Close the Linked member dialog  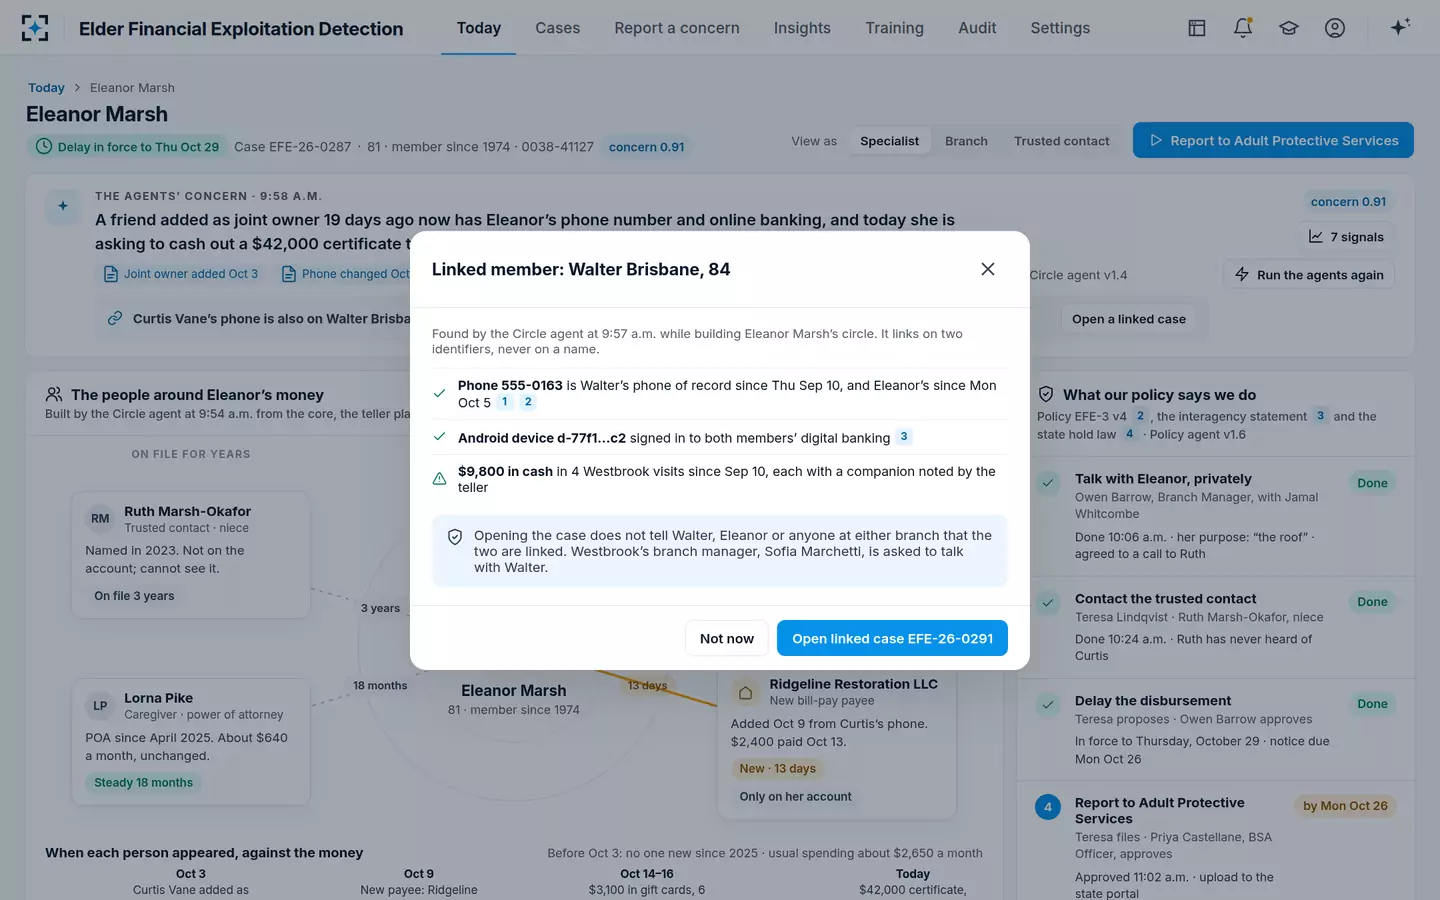[x=988, y=269]
